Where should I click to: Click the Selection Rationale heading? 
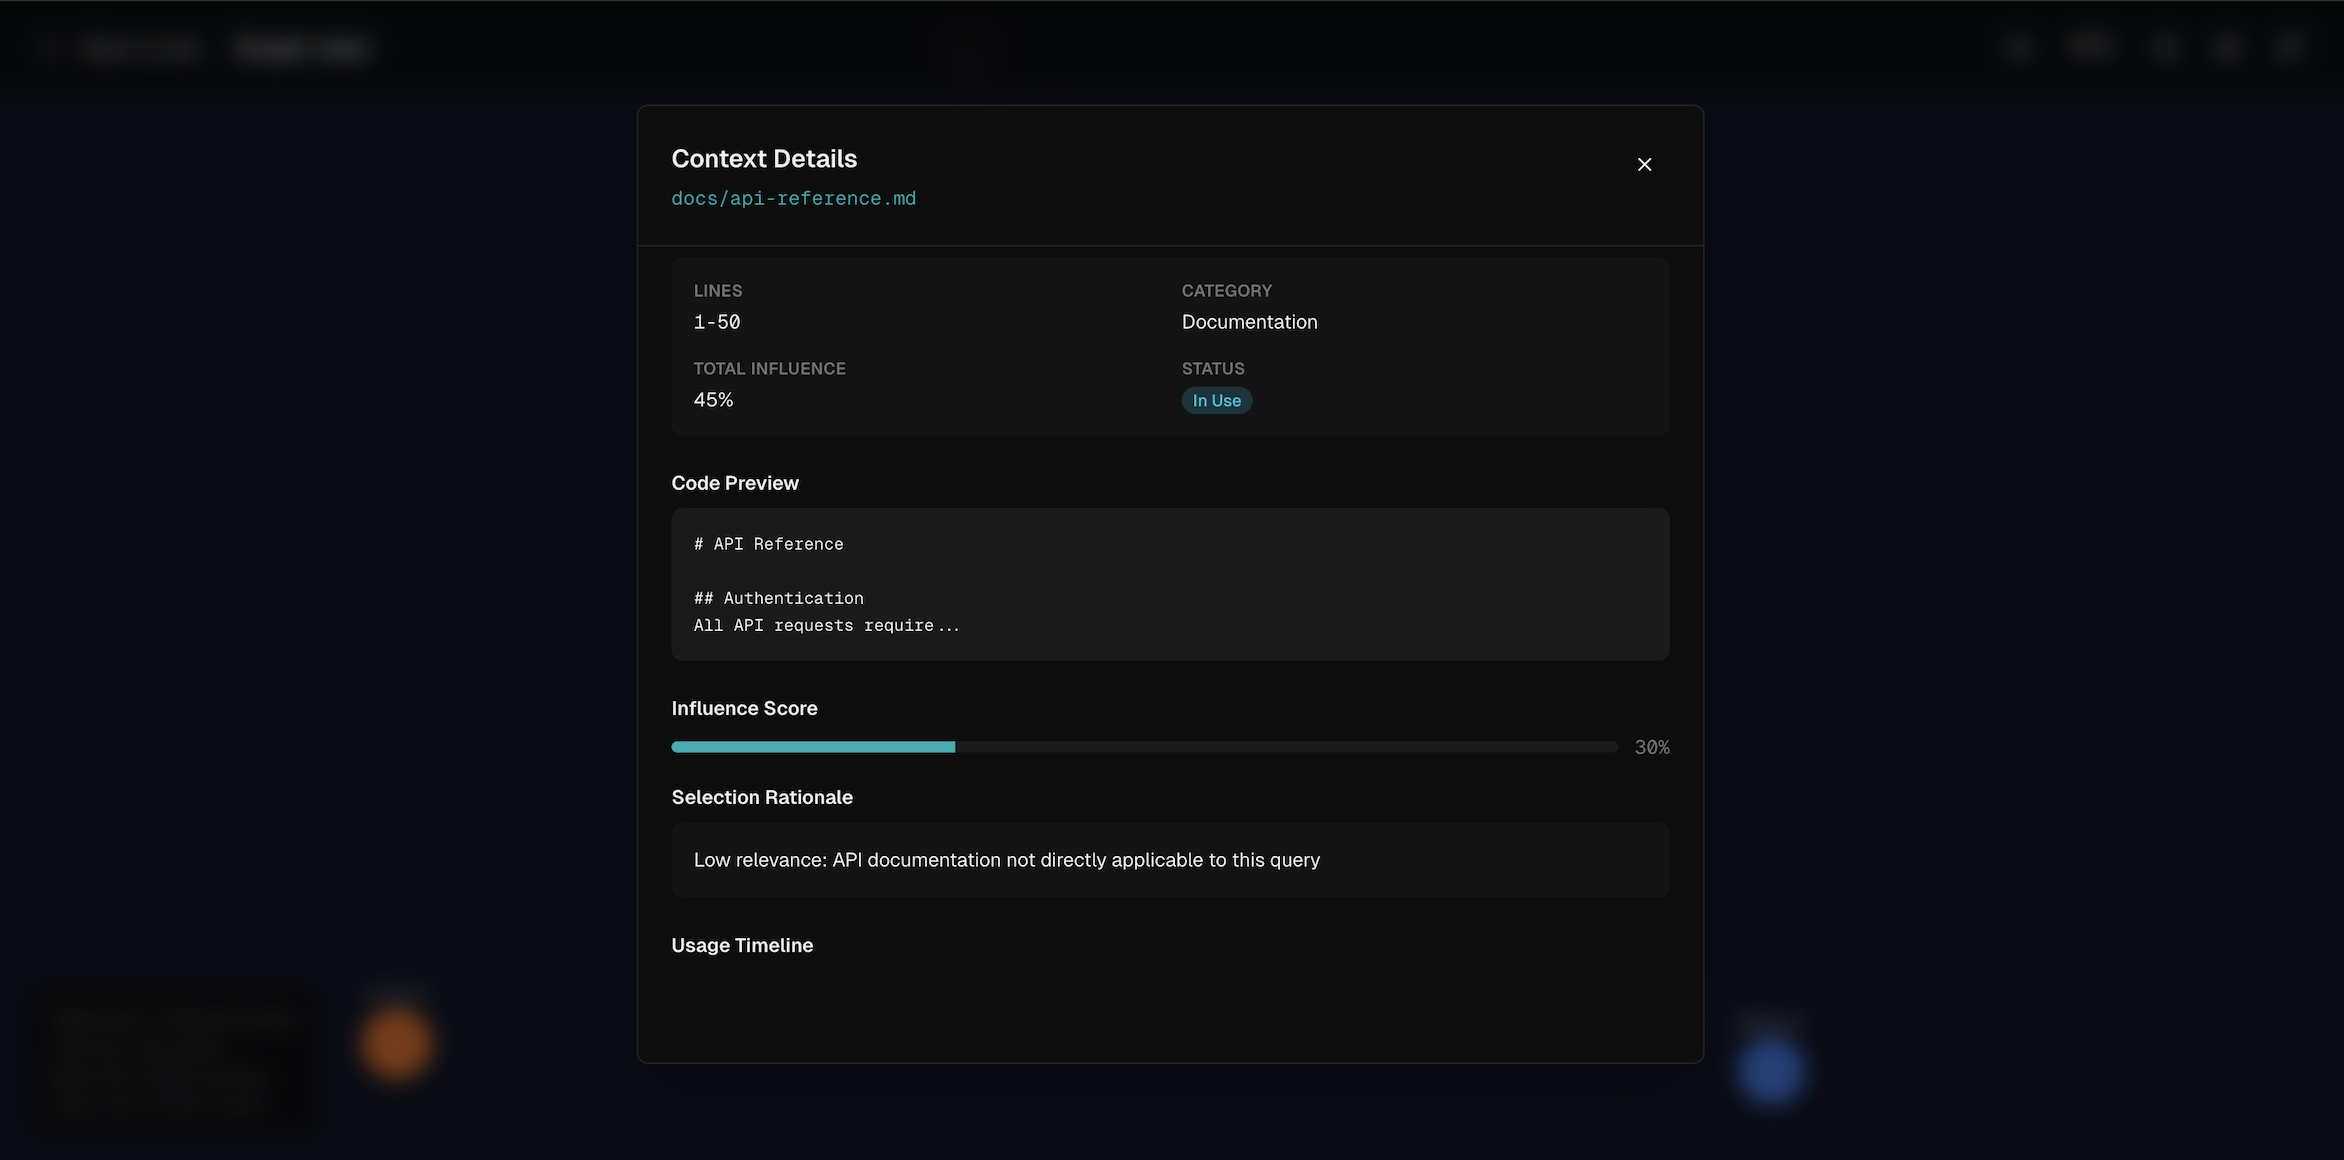[762, 797]
